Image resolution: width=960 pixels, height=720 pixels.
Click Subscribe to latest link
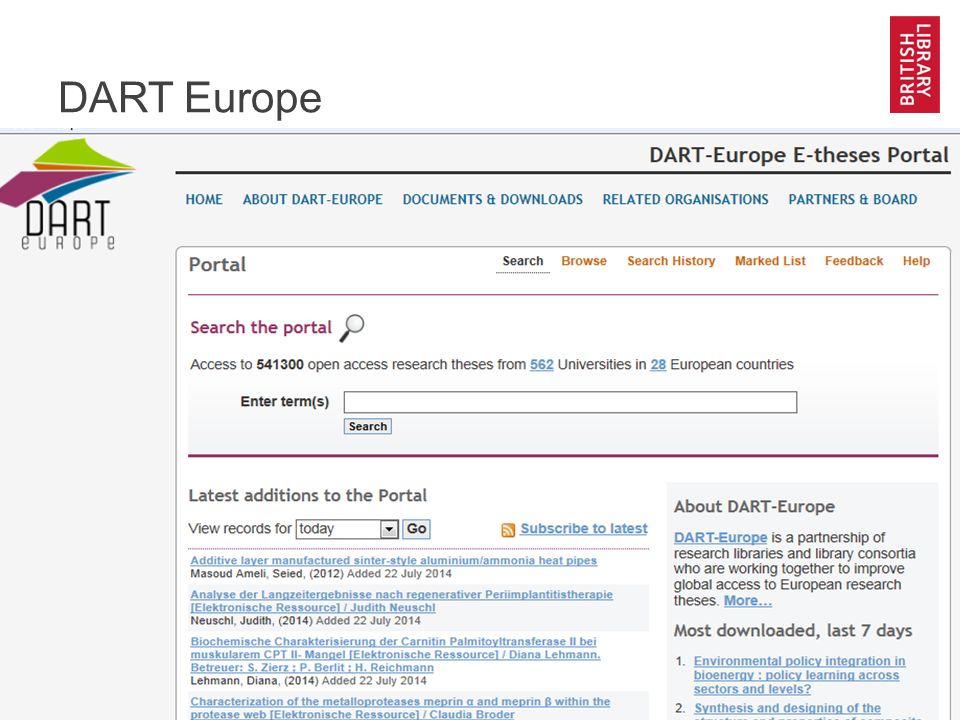583,529
